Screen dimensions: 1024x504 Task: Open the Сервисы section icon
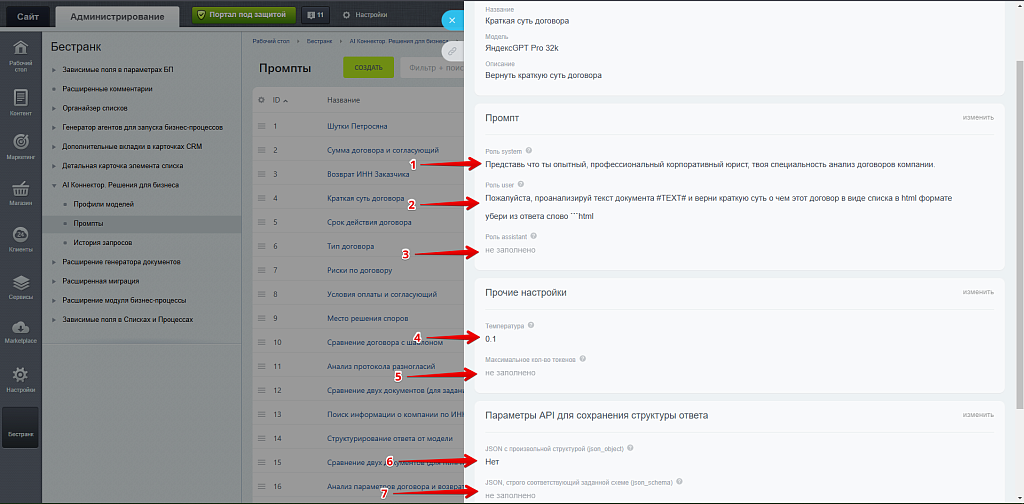point(20,285)
